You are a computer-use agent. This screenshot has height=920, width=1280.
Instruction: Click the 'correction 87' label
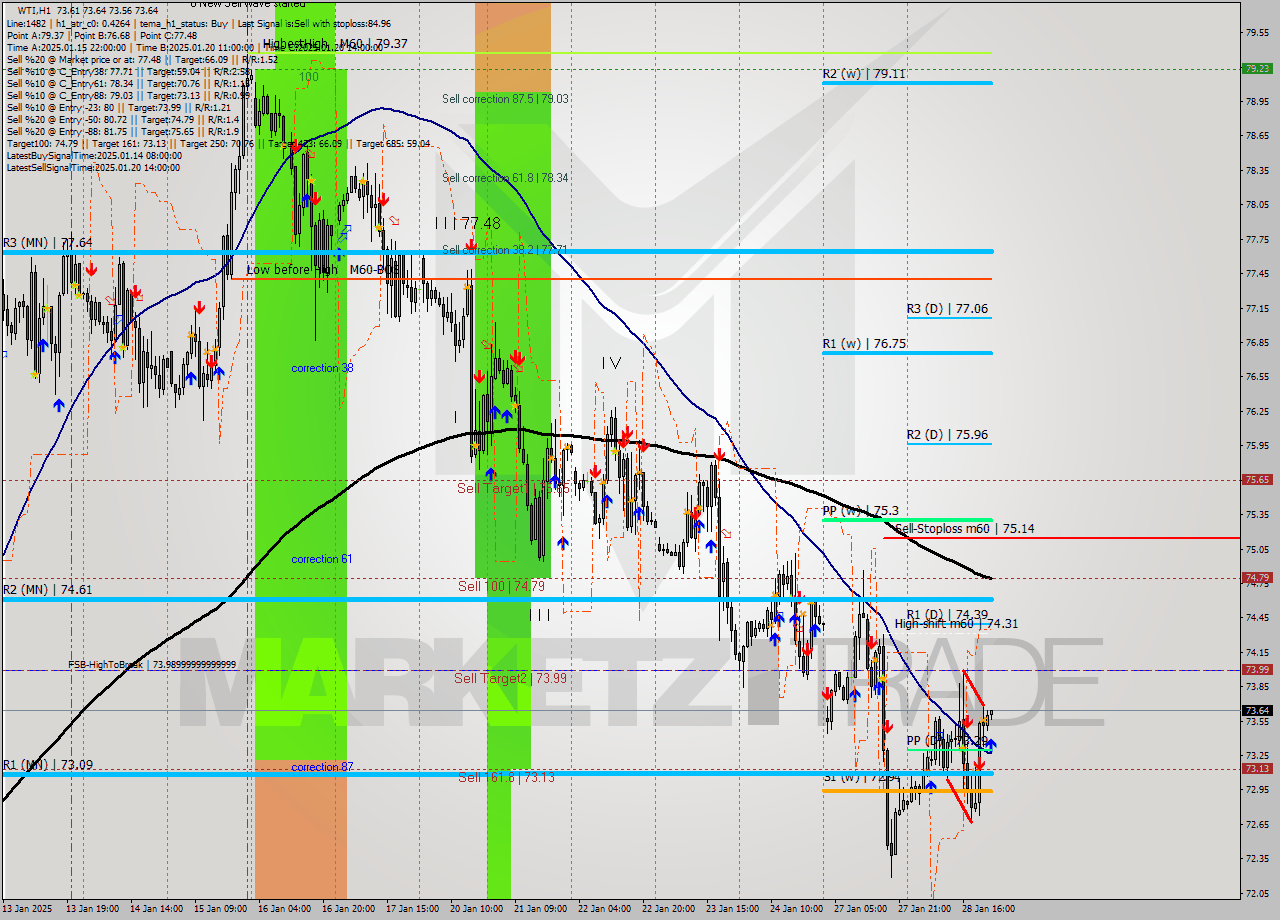click(322, 767)
